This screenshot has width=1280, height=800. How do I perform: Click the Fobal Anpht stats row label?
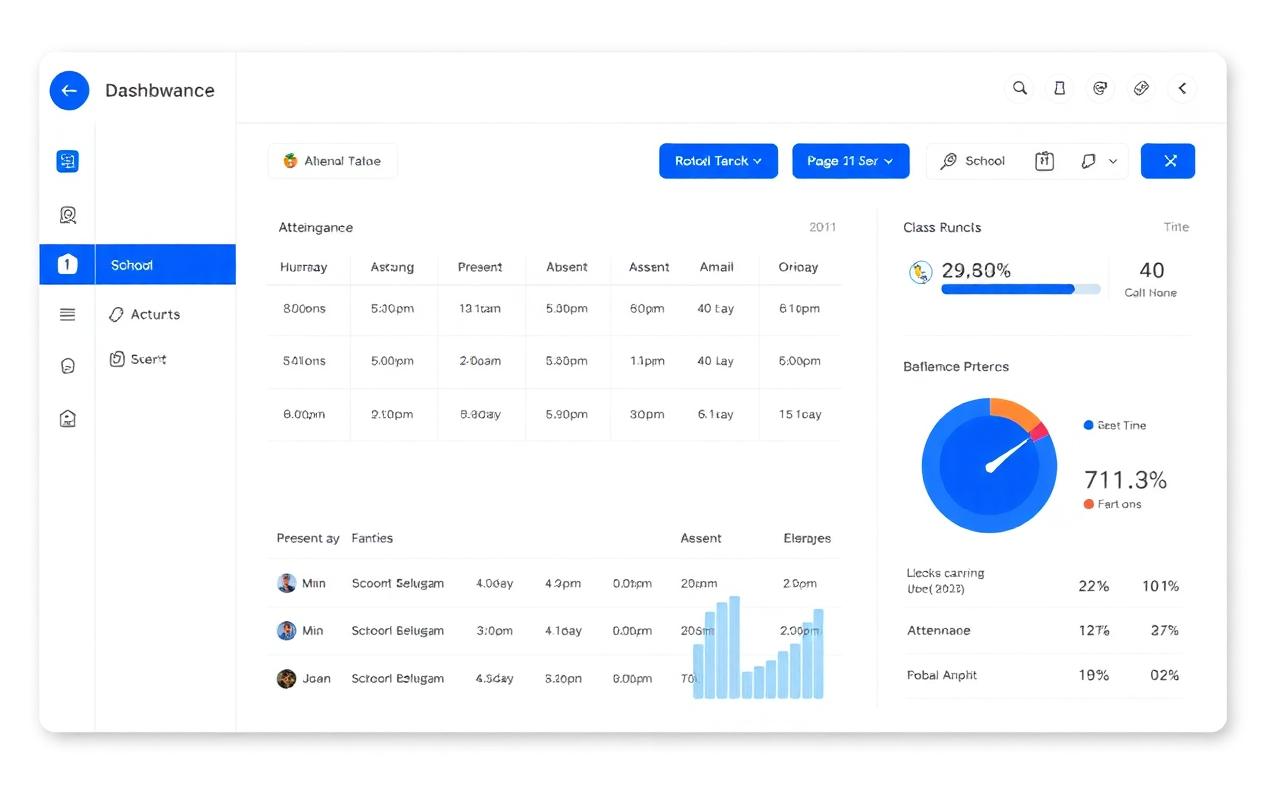[x=941, y=675]
